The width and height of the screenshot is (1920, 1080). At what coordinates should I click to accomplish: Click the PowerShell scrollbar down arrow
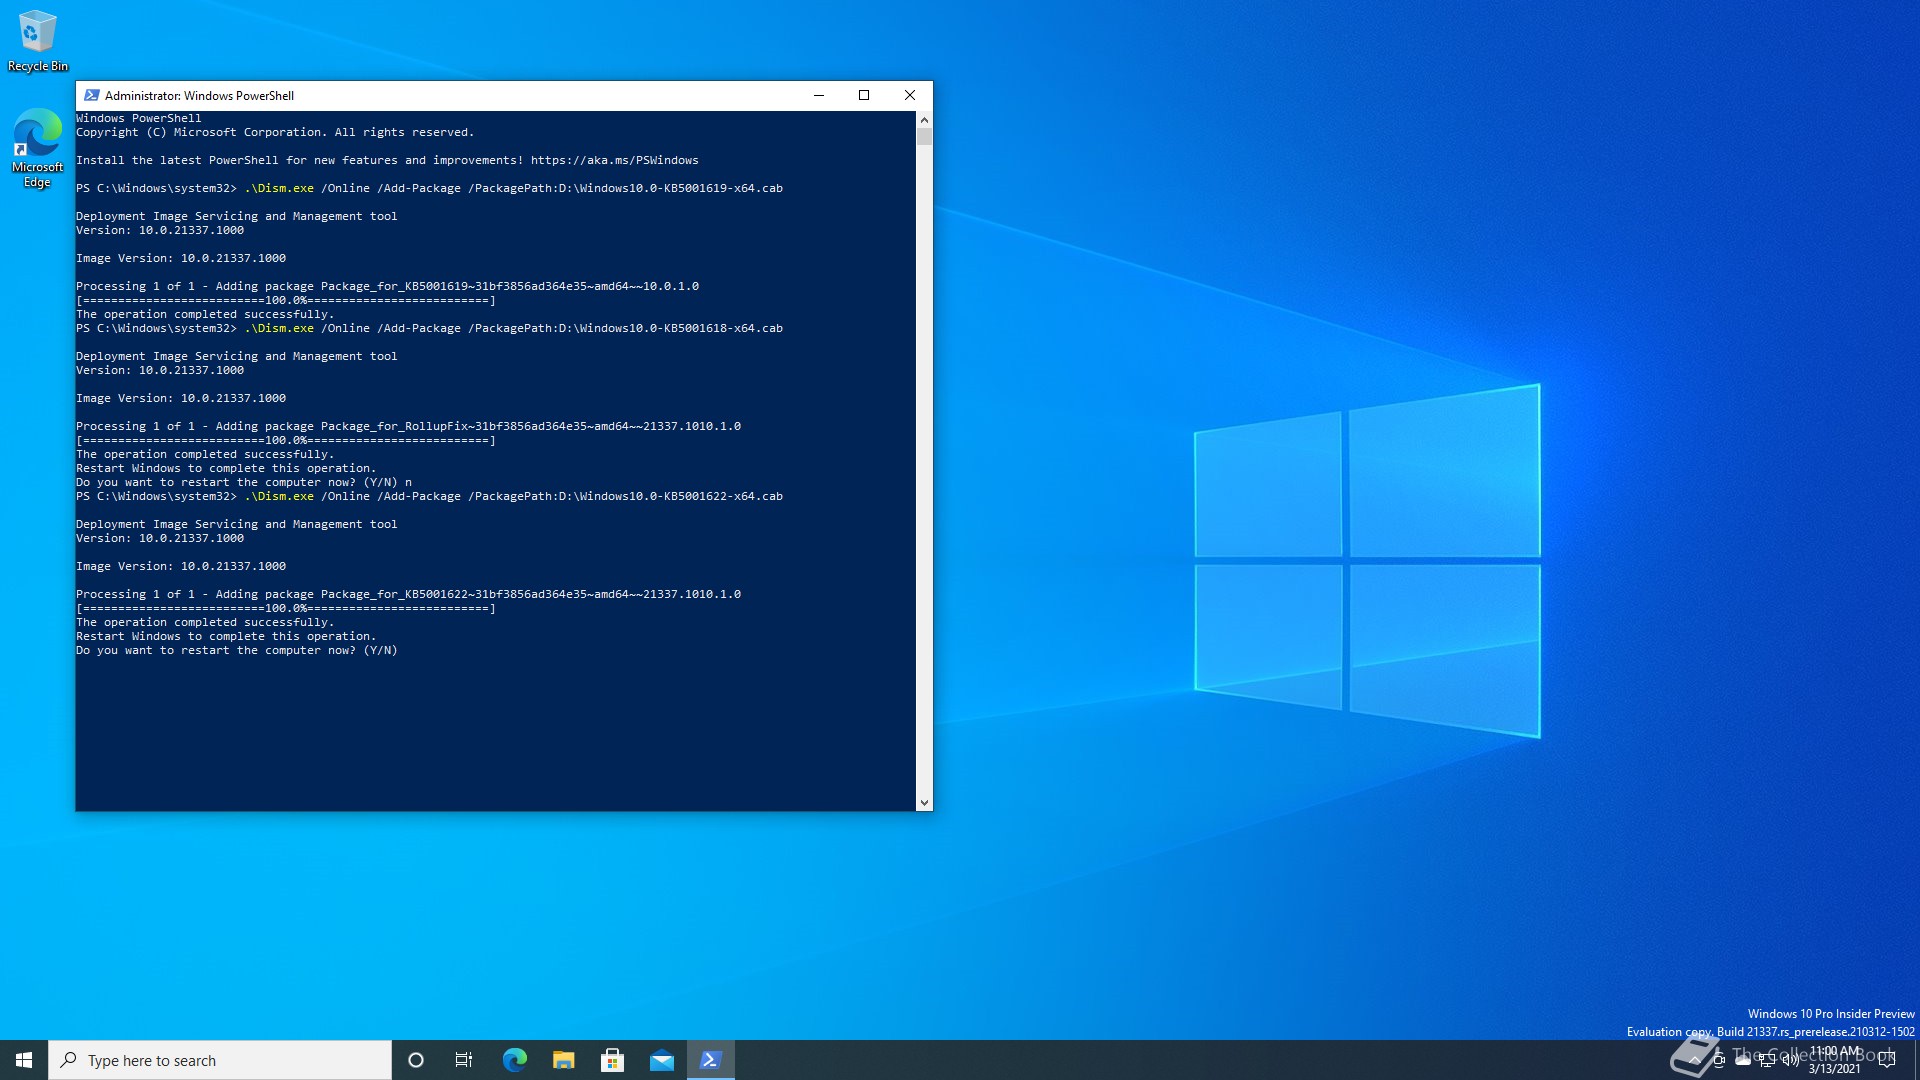[924, 802]
